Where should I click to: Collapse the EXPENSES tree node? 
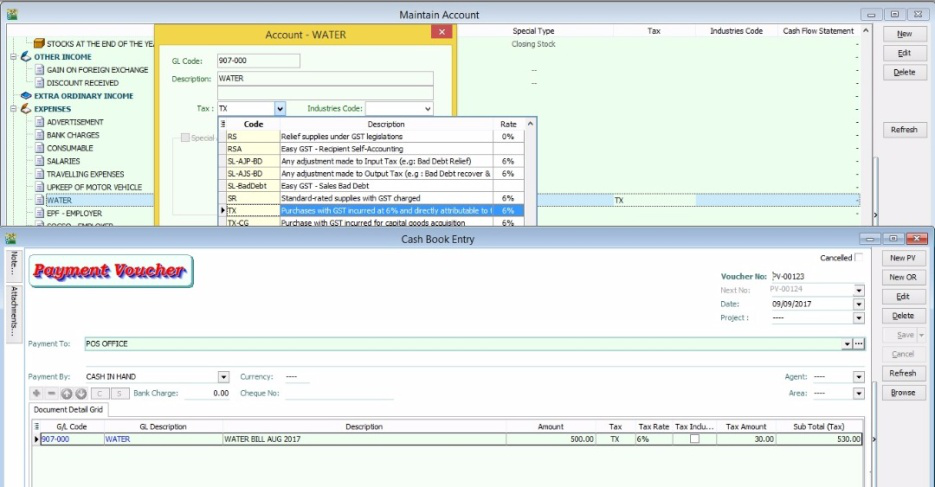[13, 108]
